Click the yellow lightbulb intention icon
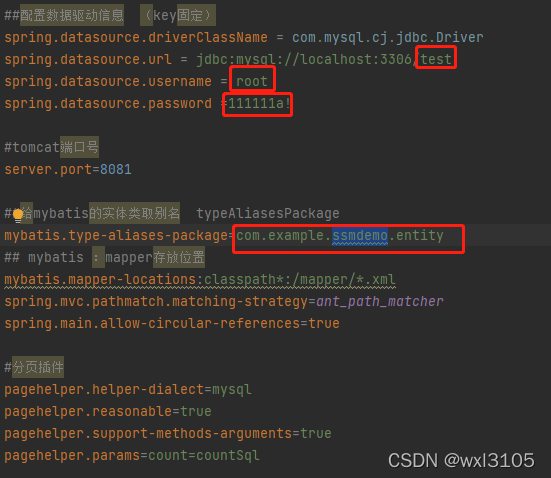 [x=18, y=215]
